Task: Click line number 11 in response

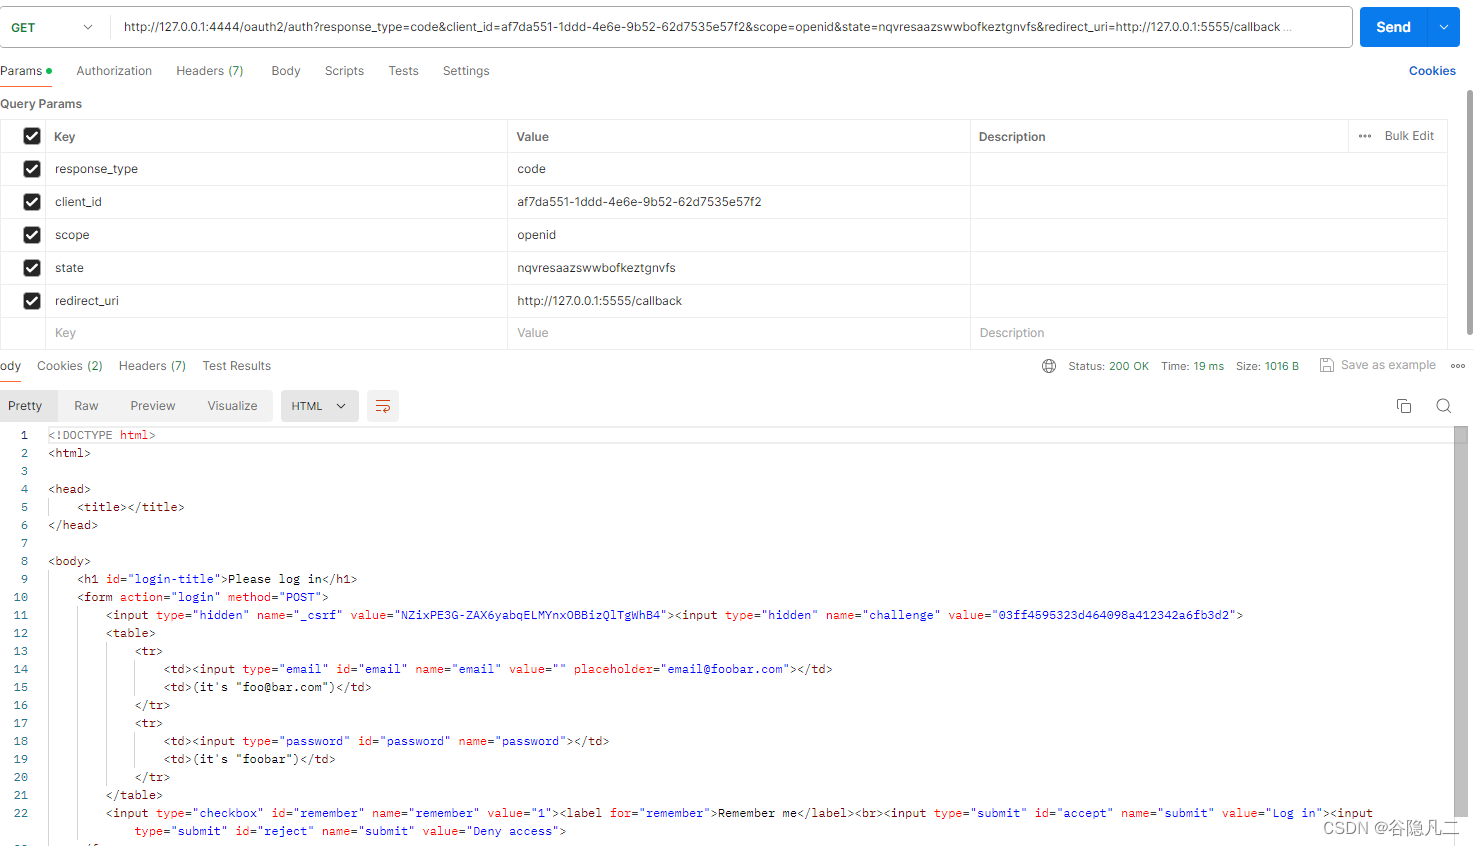Action: [21, 615]
